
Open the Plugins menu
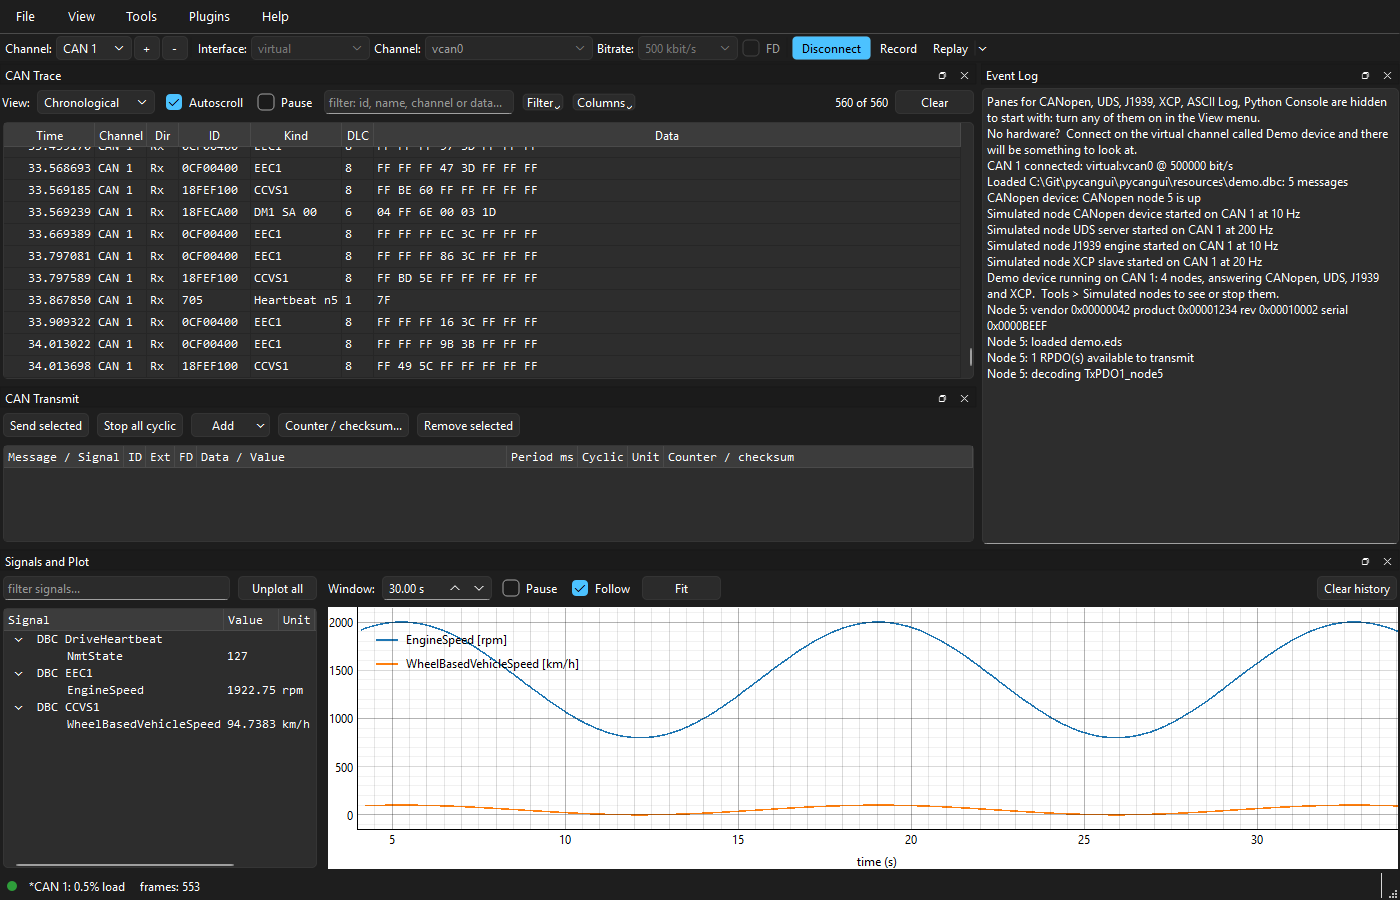point(209,16)
